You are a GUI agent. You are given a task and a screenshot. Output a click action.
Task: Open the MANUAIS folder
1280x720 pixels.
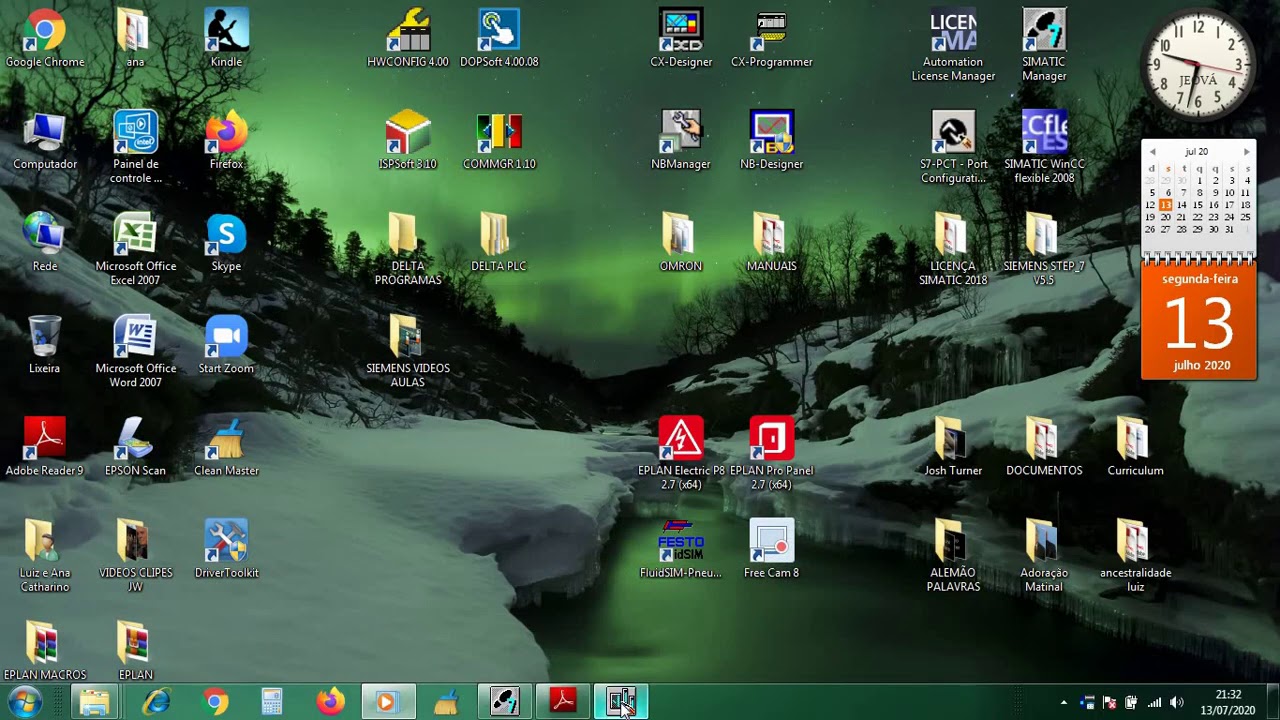(x=772, y=242)
